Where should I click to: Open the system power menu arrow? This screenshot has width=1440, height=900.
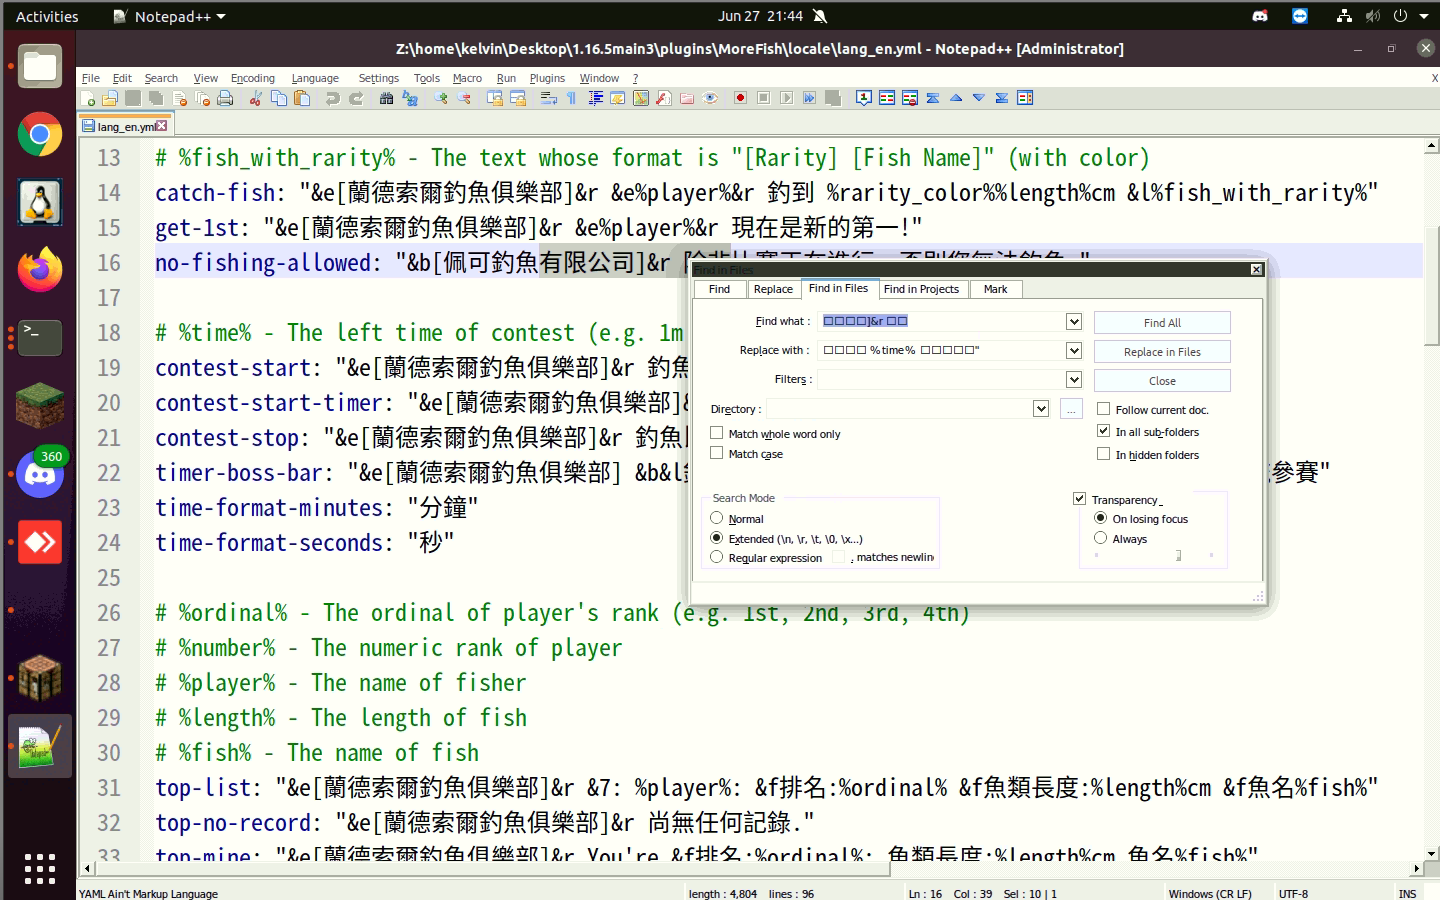(x=1424, y=16)
